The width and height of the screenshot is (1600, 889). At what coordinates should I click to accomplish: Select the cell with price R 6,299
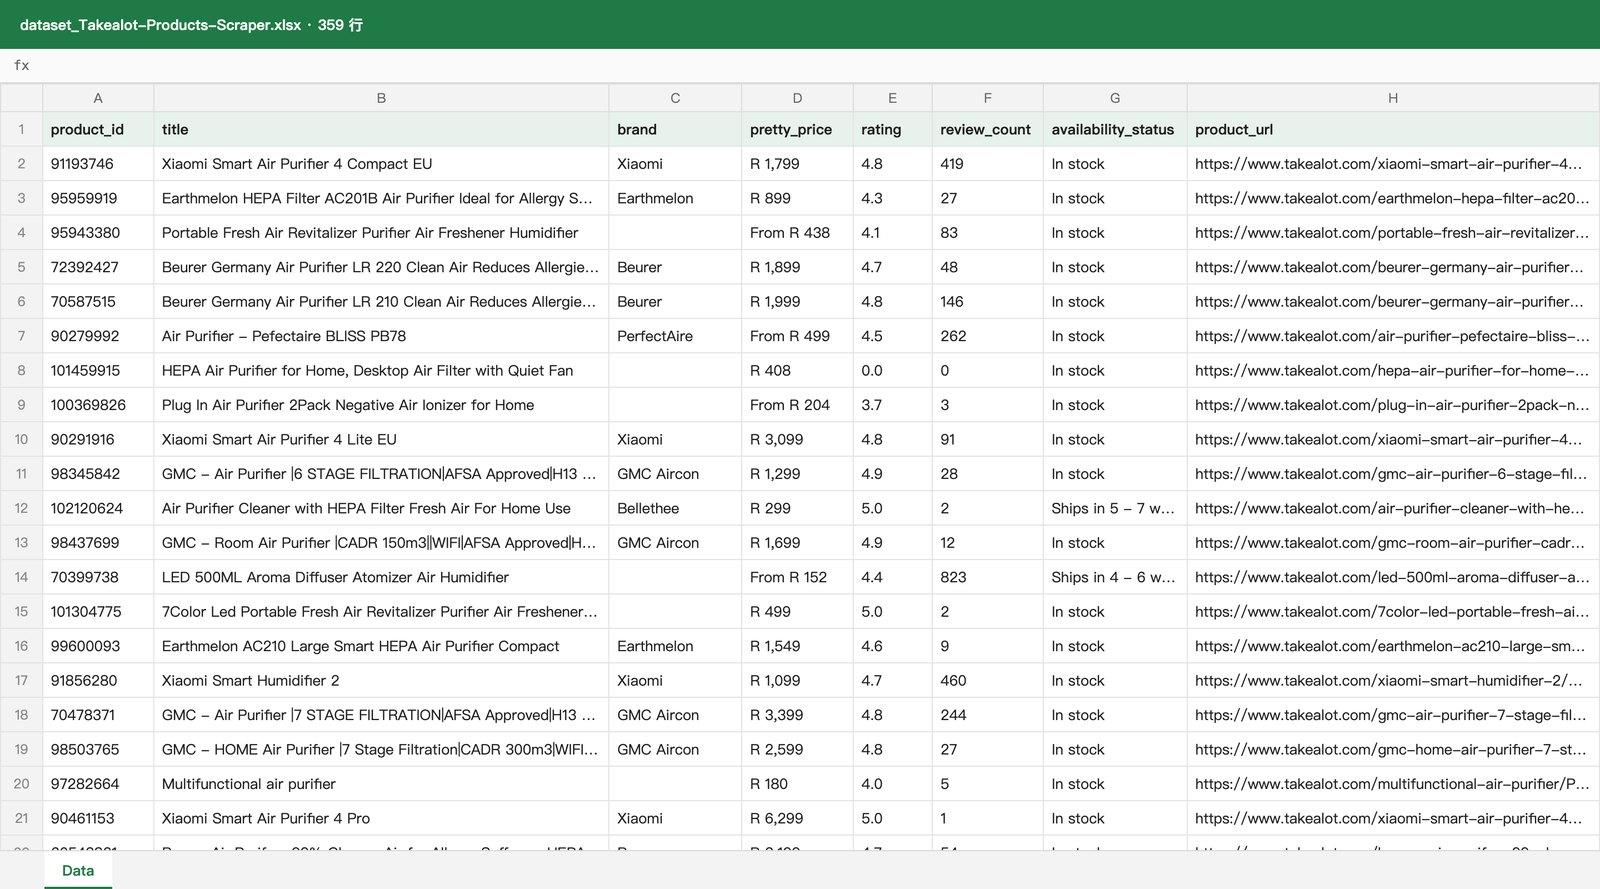[x=797, y=818]
